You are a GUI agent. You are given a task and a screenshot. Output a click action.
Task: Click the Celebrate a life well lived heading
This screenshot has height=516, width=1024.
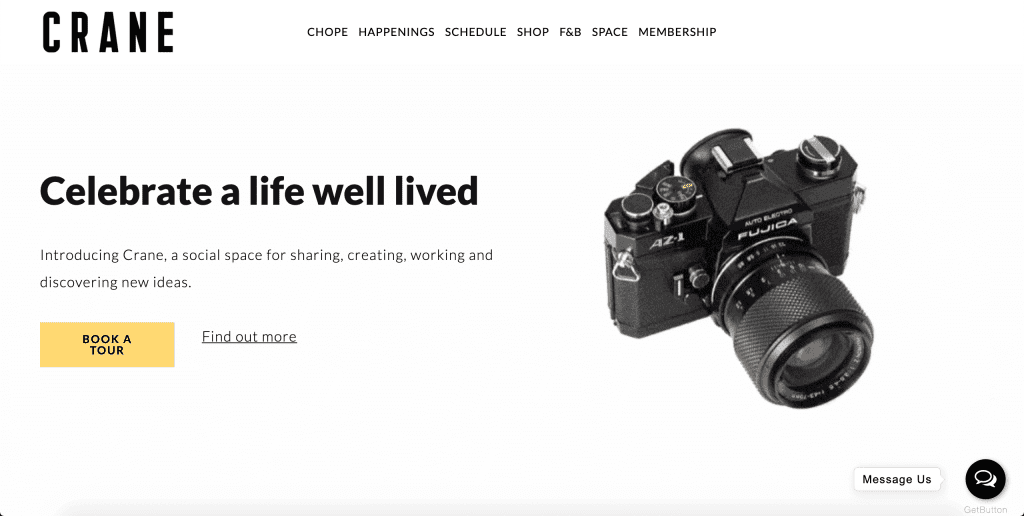[259, 191]
